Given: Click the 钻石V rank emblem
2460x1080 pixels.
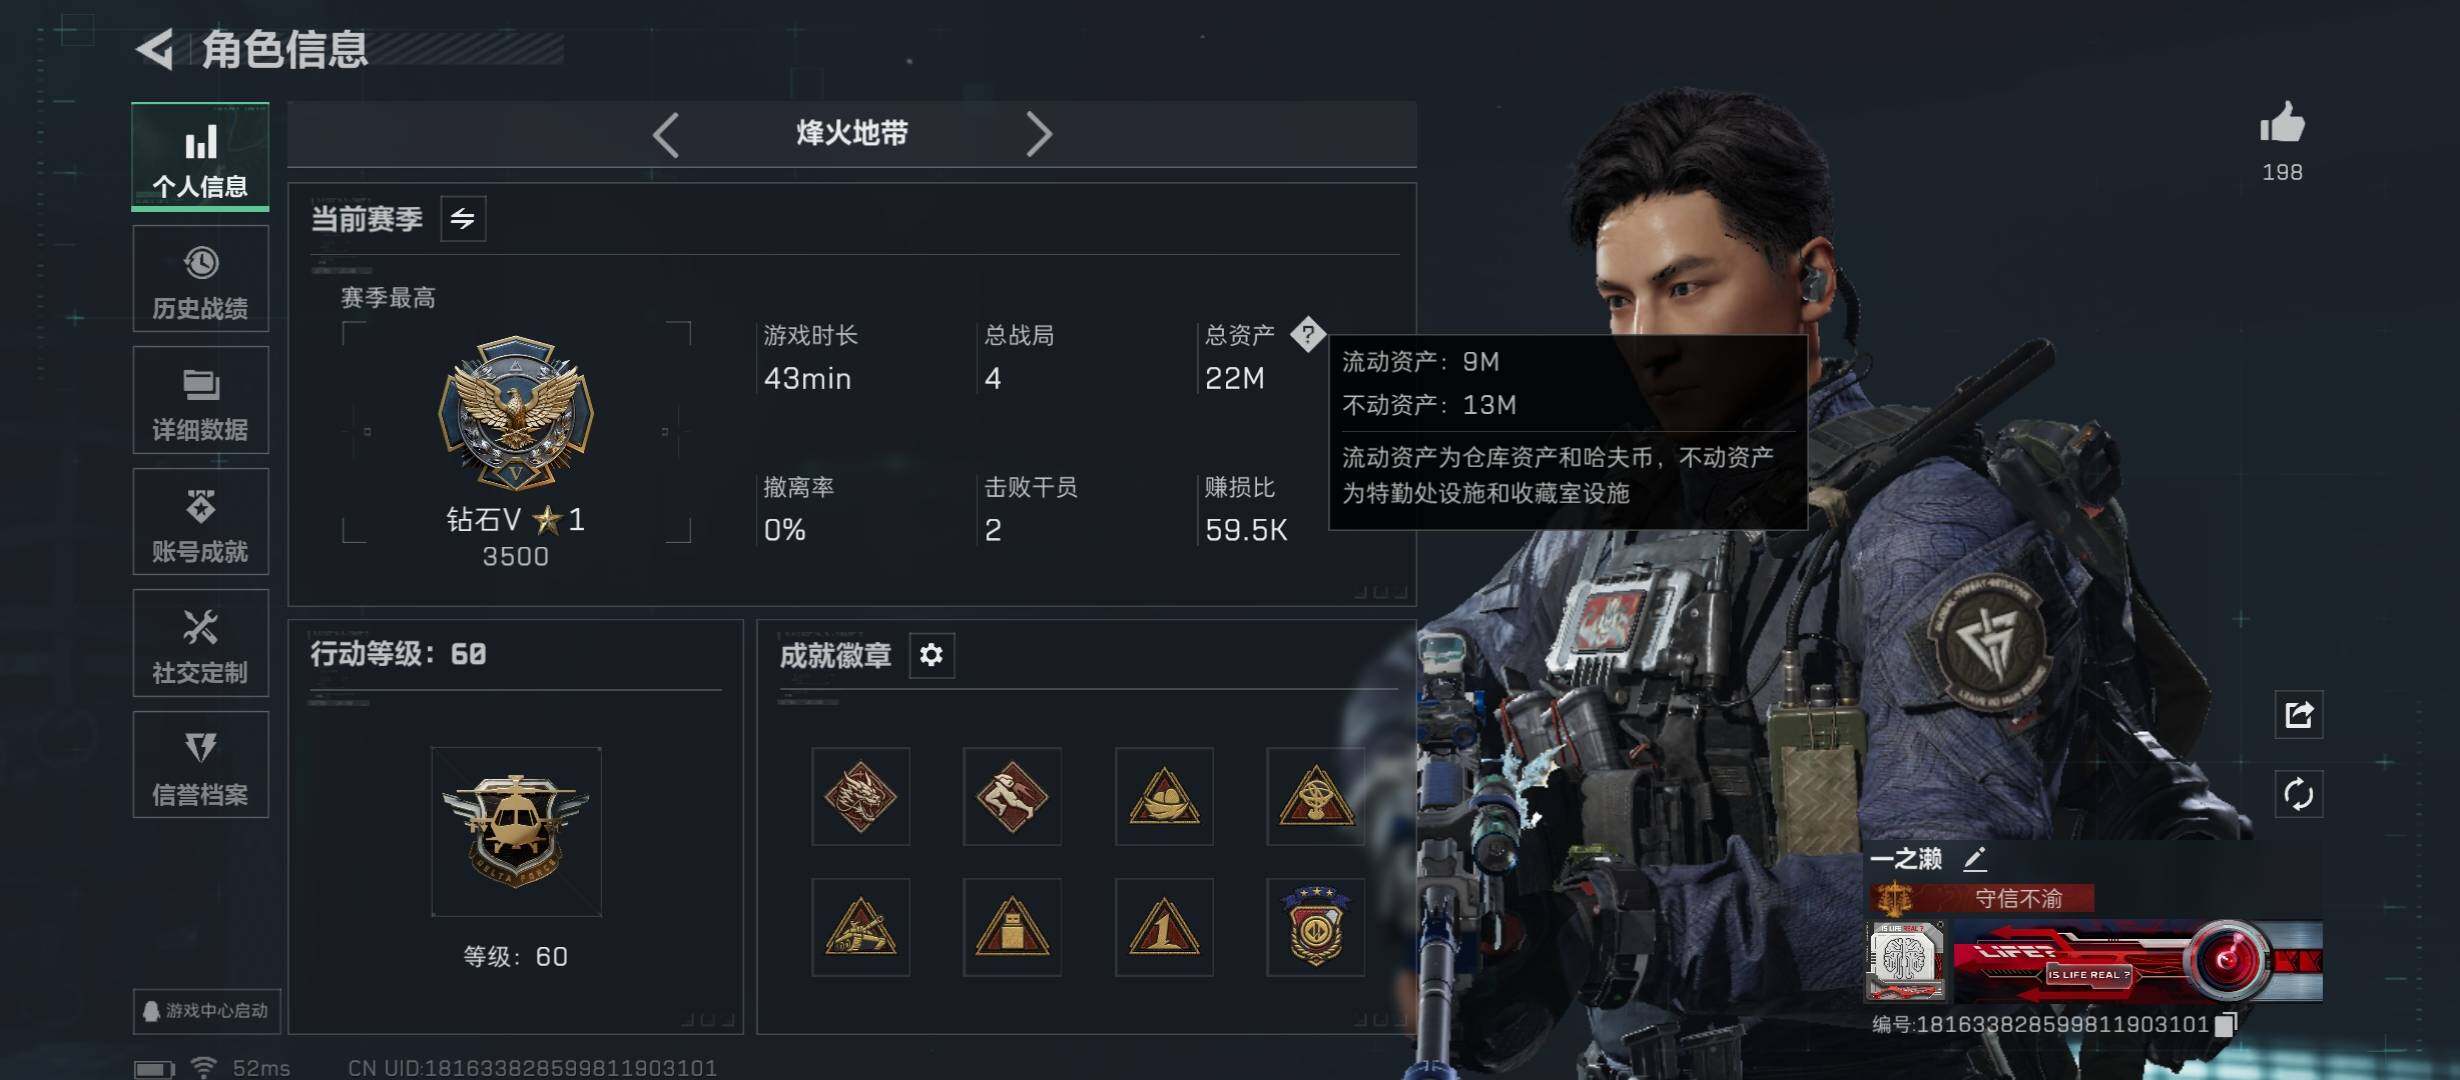Looking at the screenshot, I should pyautogui.click(x=516, y=413).
